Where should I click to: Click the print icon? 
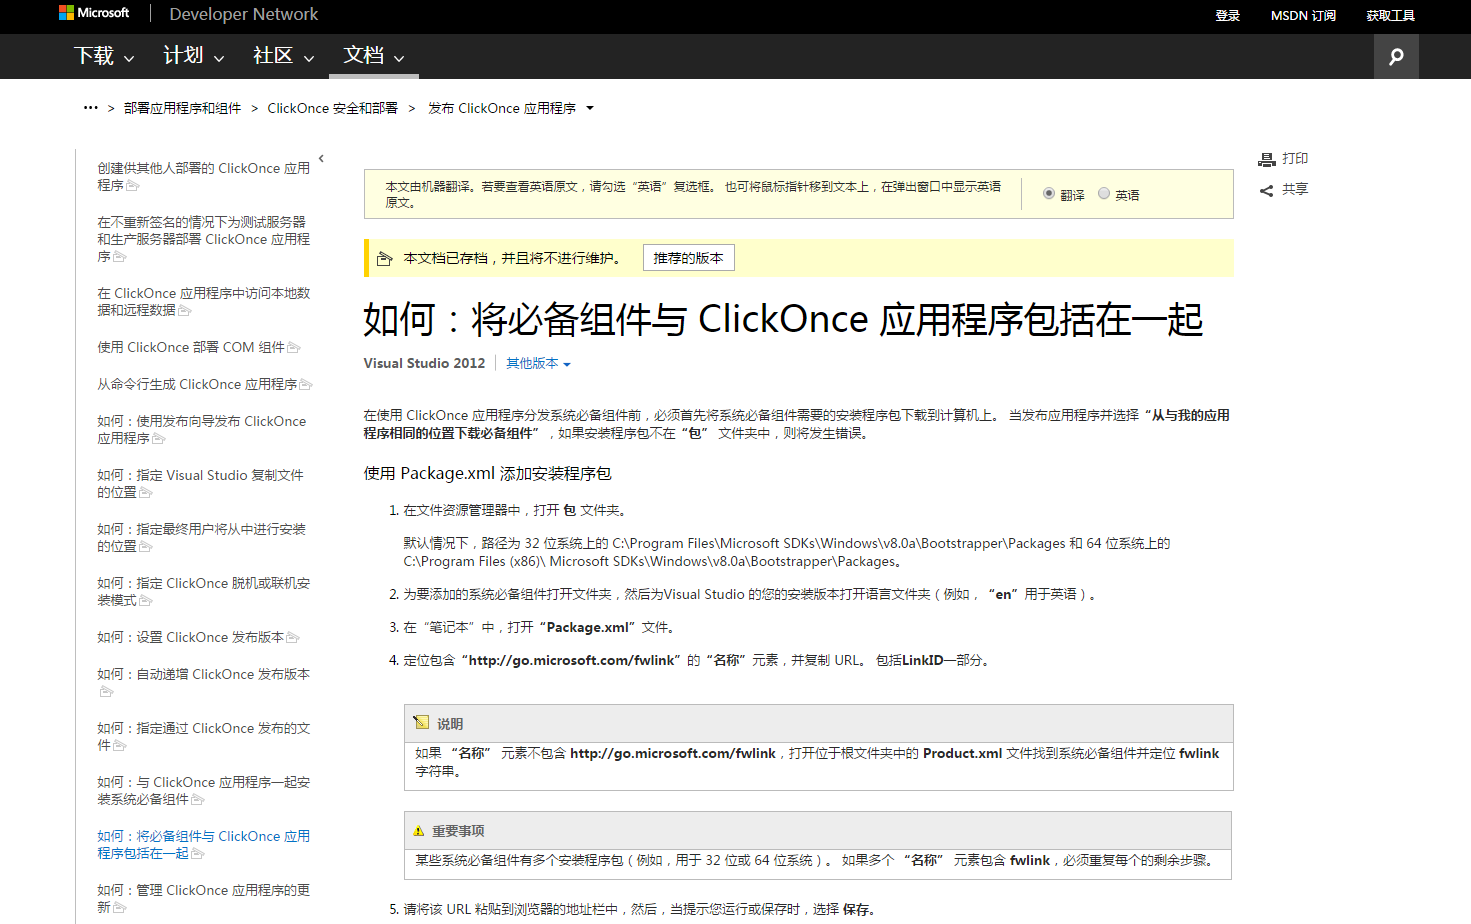pos(1267,159)
